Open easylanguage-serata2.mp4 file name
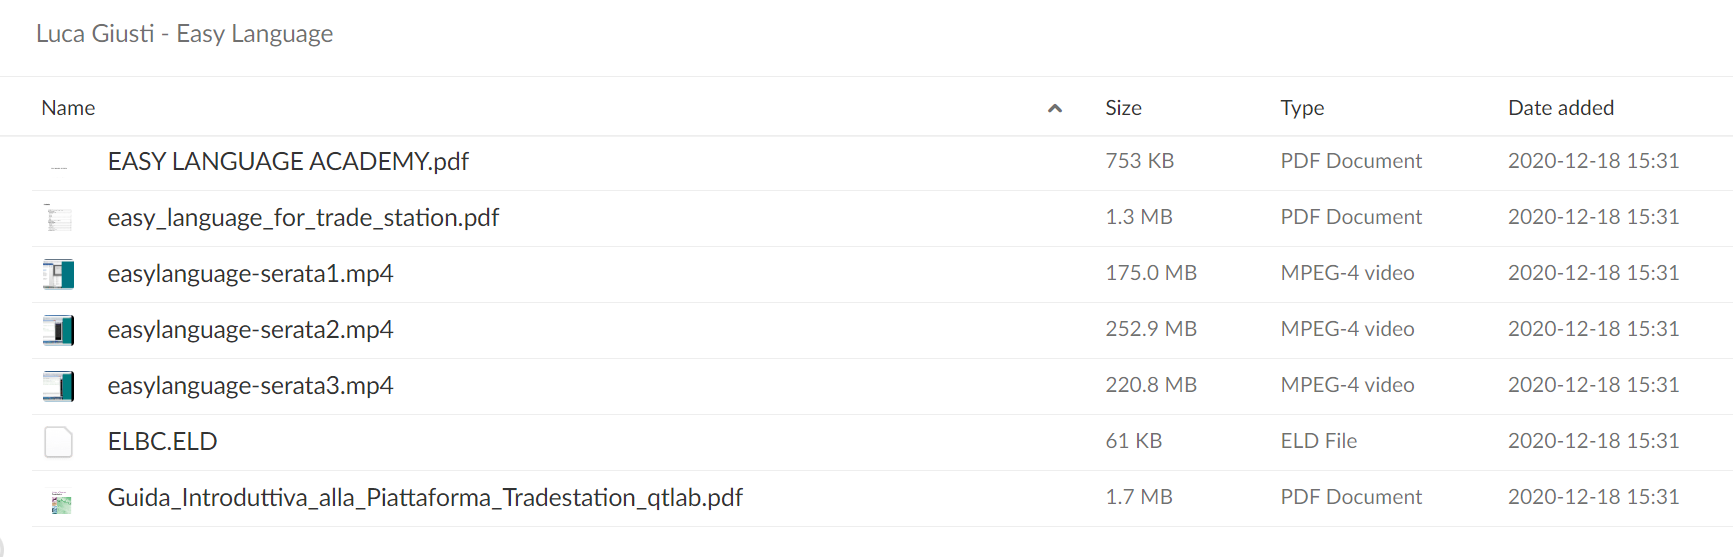Image resolution: width=1733 pixels, height=557 pixels. [250, 330]
